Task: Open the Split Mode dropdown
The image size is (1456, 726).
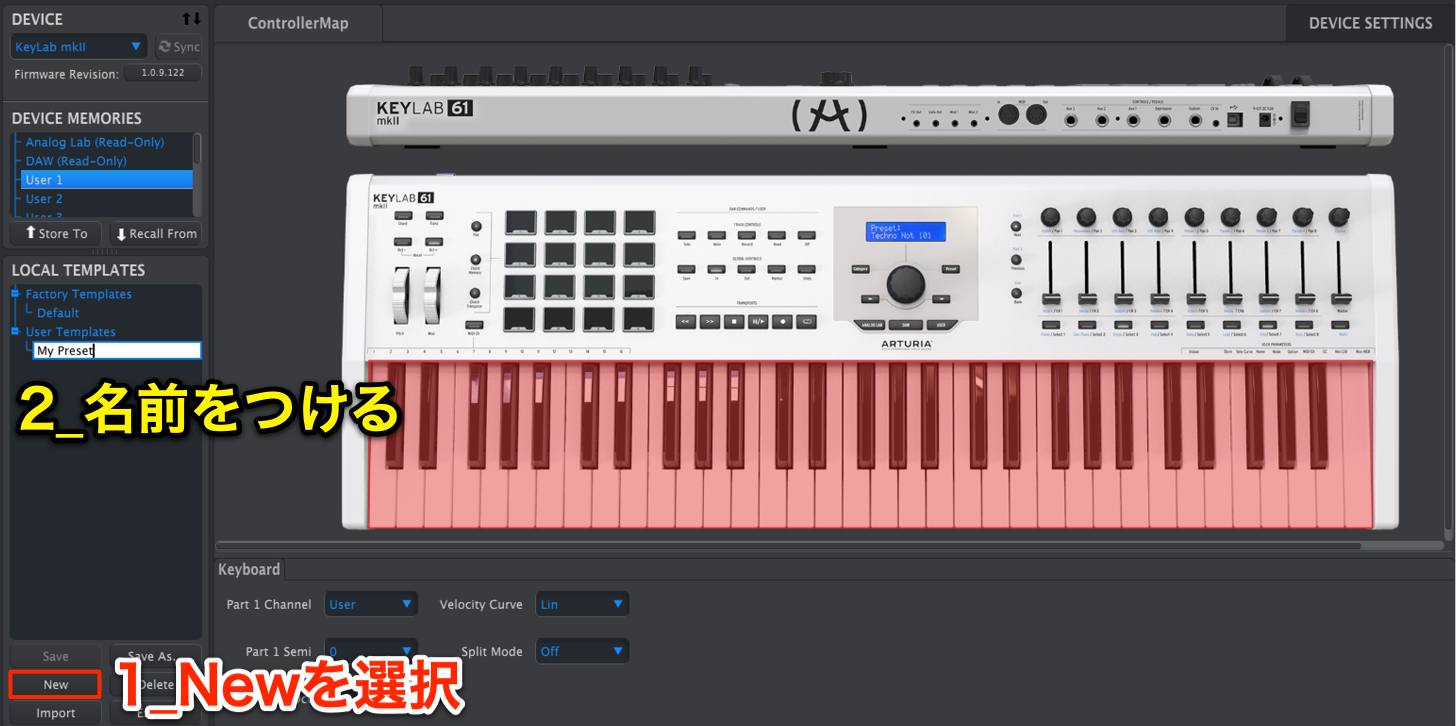Action: coord(582,651)
